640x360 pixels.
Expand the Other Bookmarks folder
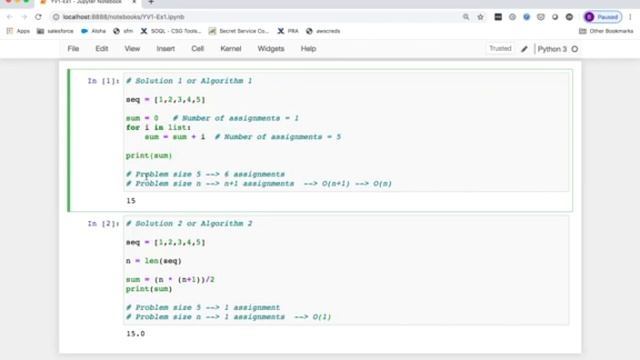pyautogui.click(x=606, y=31)
